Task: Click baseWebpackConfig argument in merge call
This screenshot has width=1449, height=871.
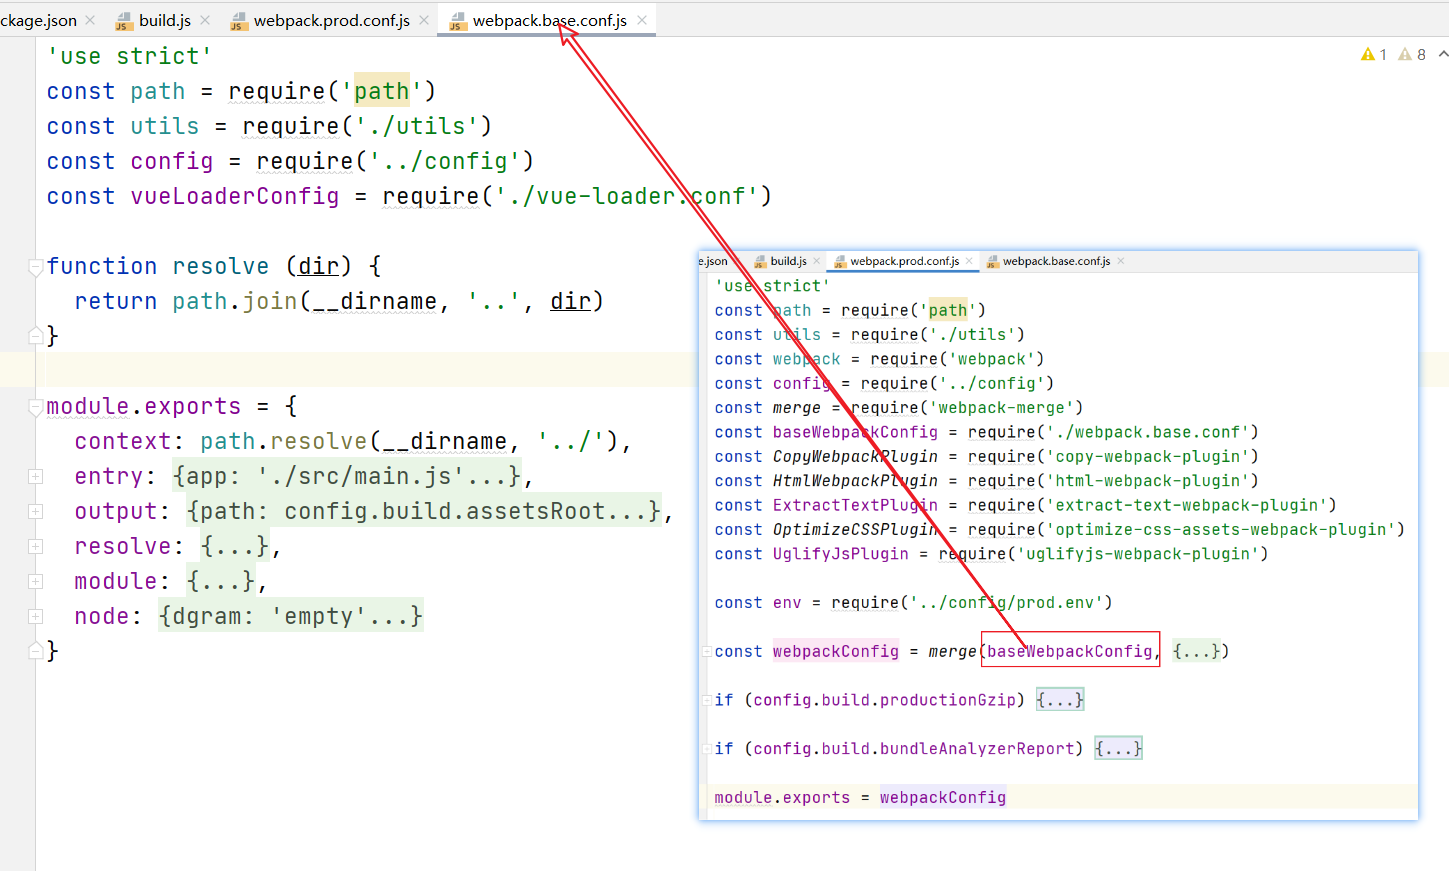Action: (x=1070, y=651)
